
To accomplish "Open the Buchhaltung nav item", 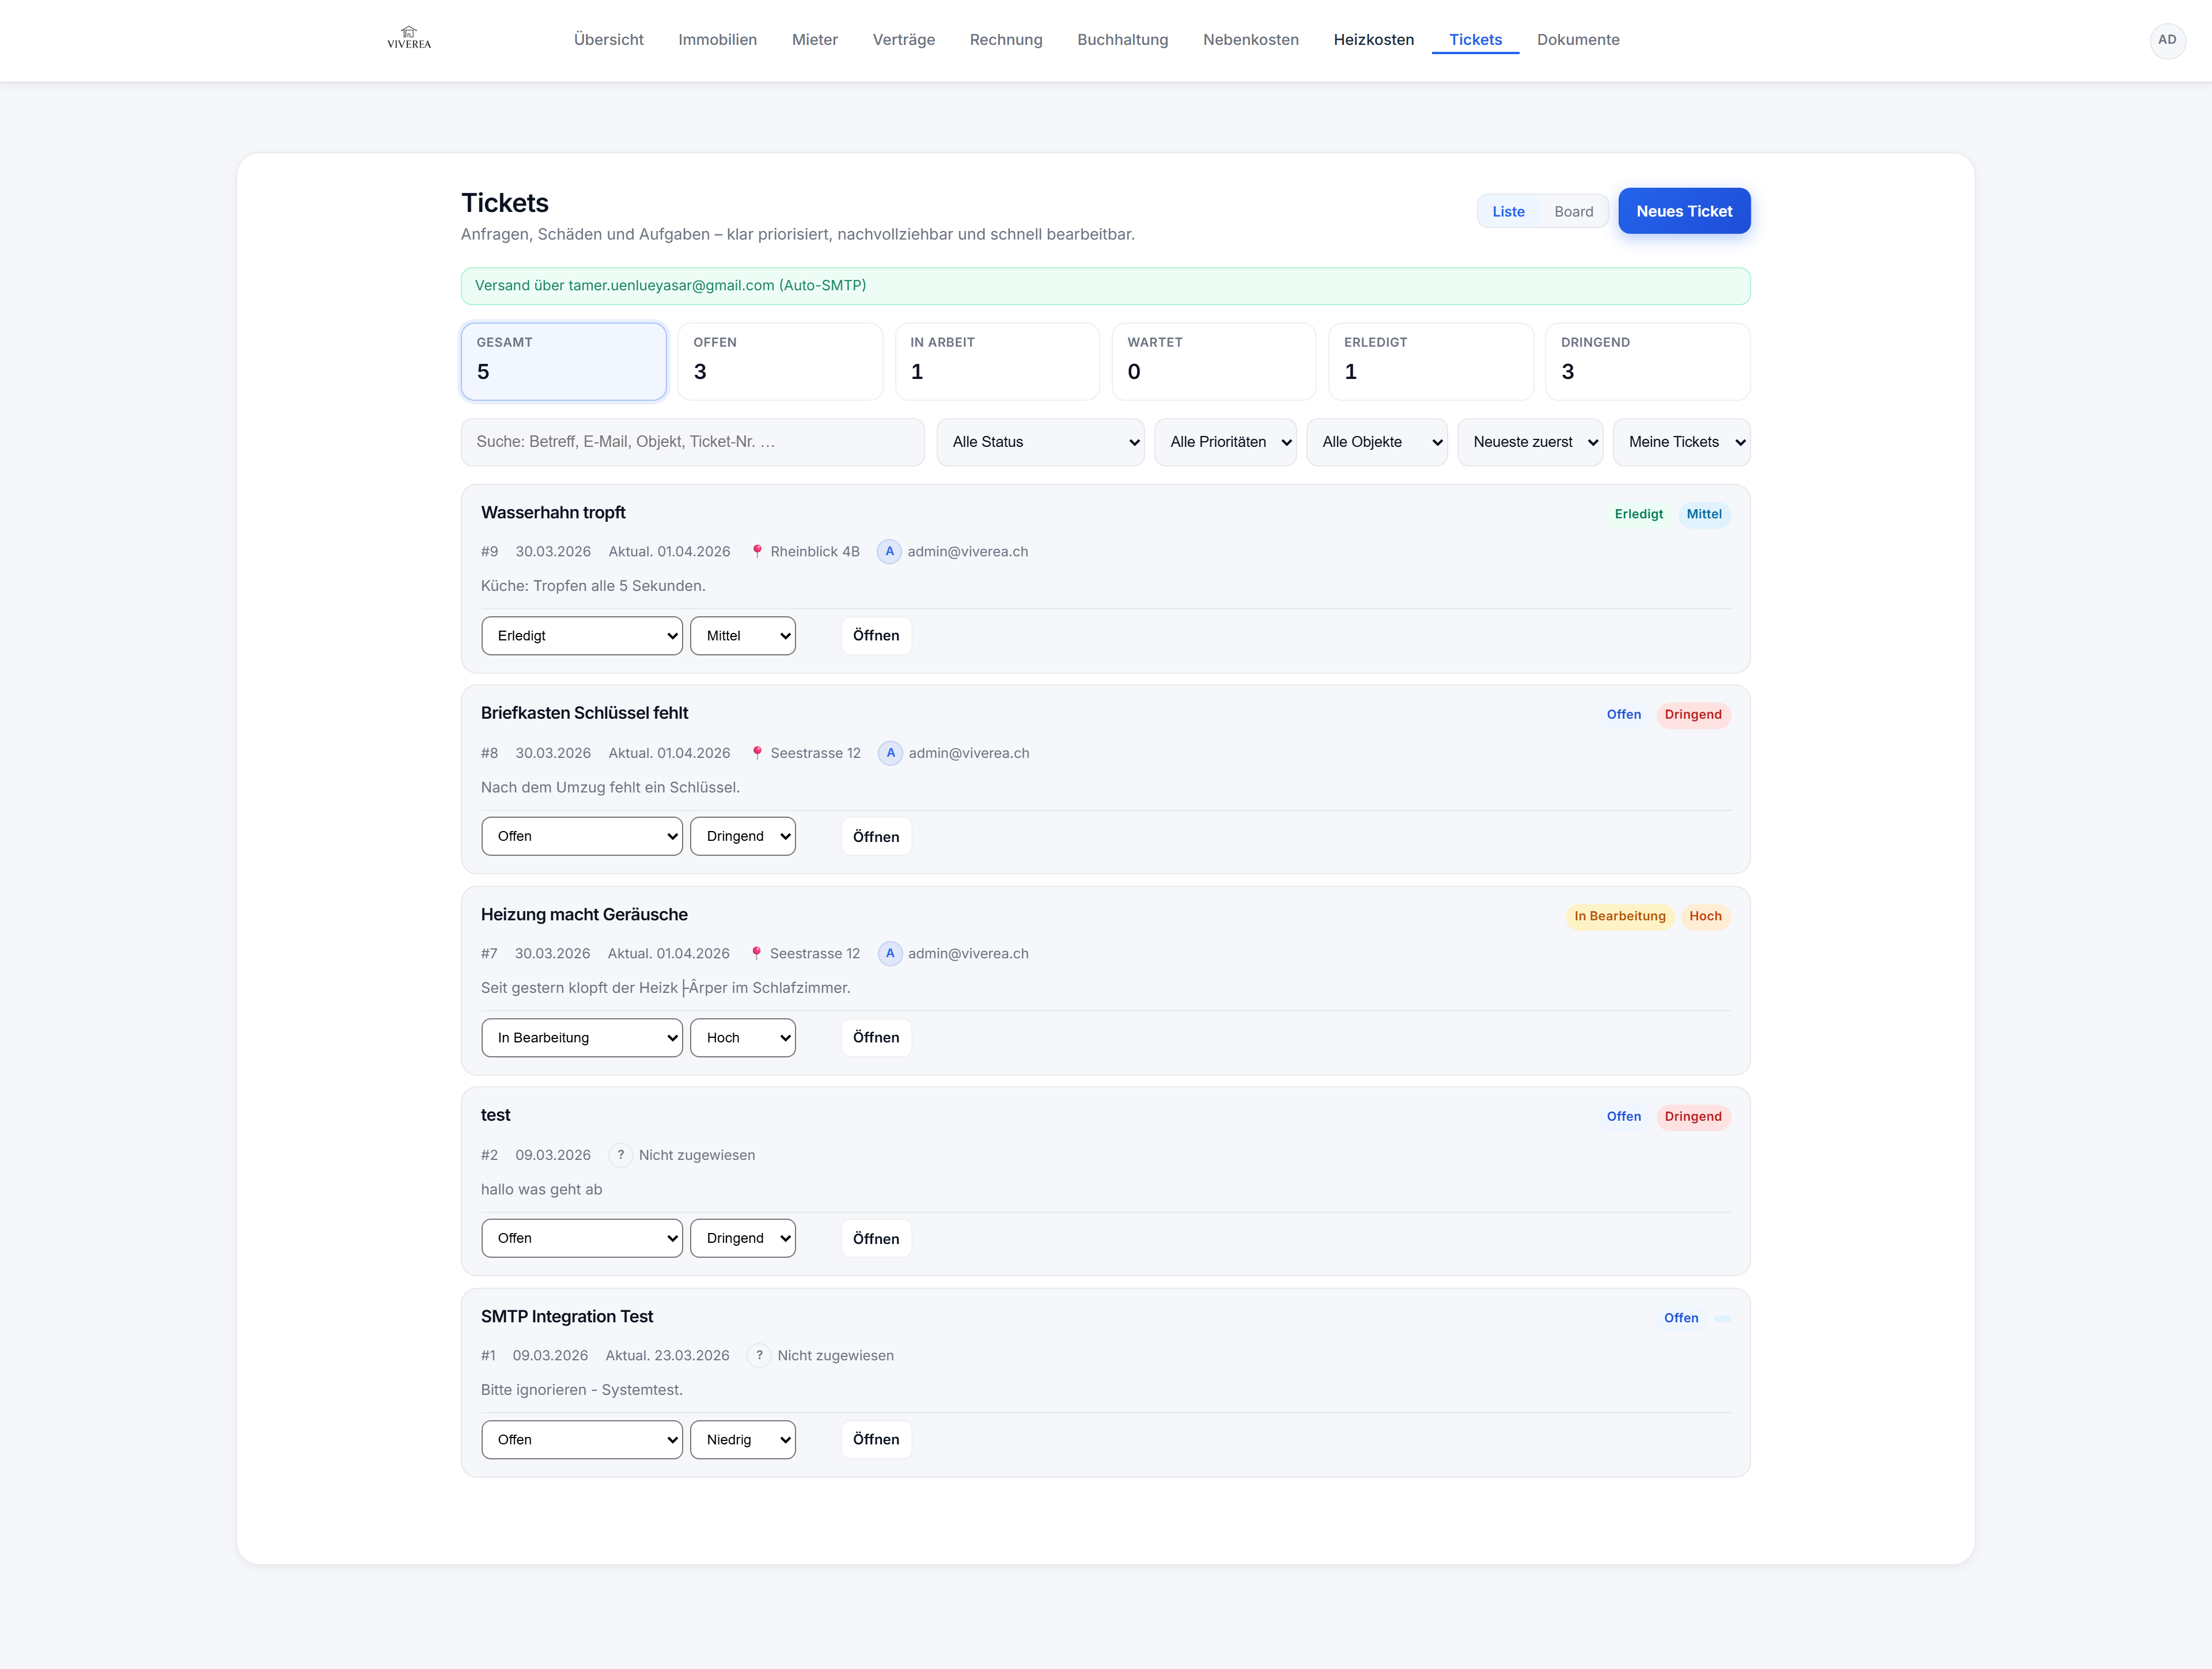I will (1122, 40).
